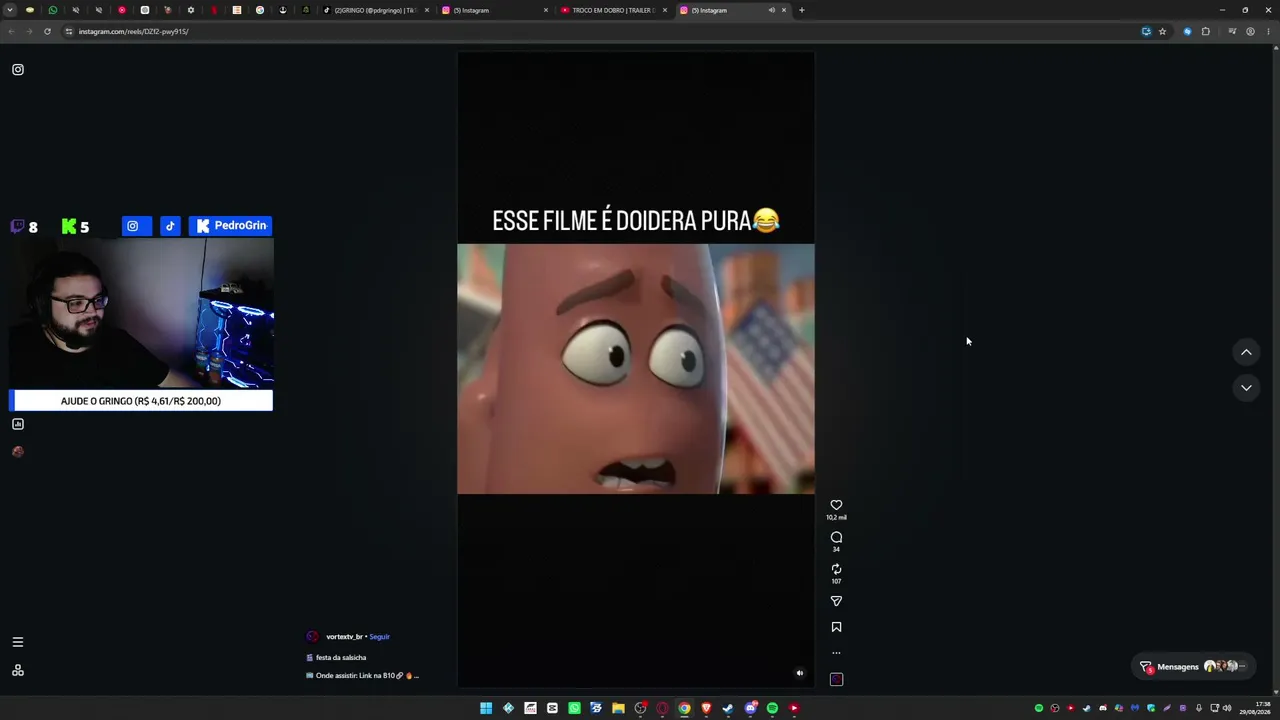Viewport: 1280px width, 720px height.
Task: Open the reel's three-dot more options
Action: 836,653
